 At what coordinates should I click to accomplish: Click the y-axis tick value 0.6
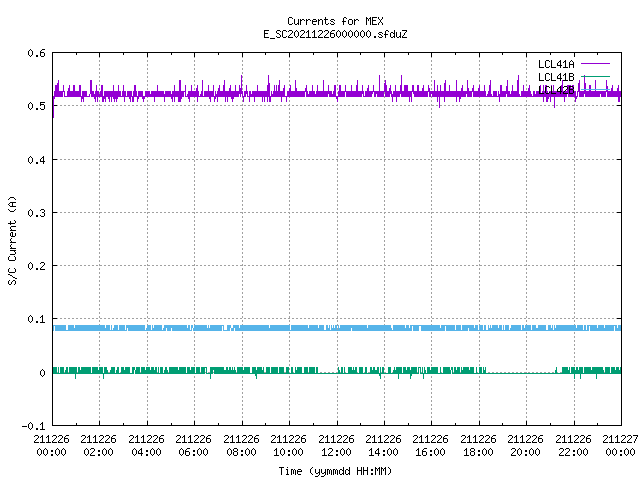(x=36, y=53)
